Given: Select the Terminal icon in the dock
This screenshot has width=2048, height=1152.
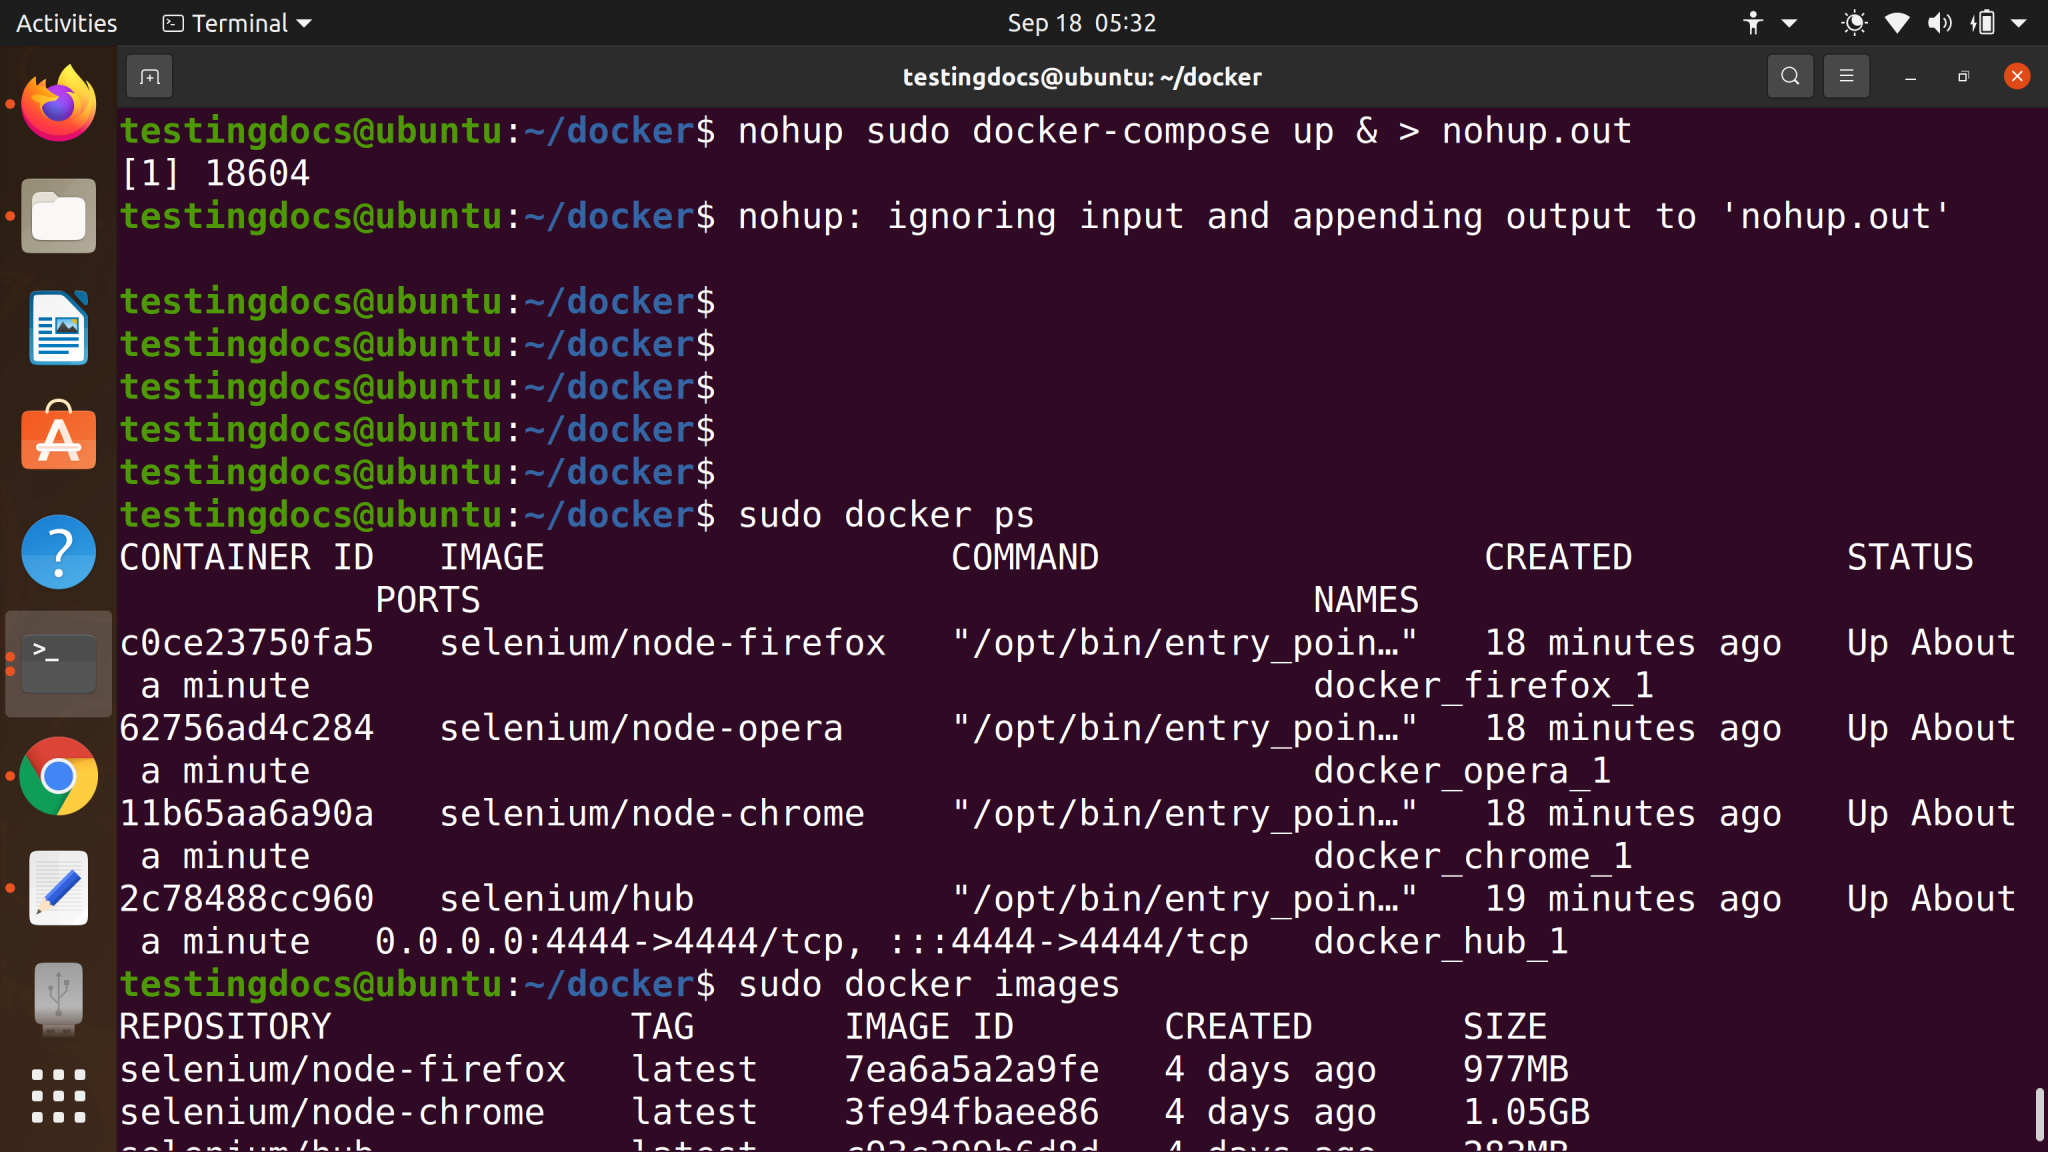Looking at the screenshot, I should point(58,664).
